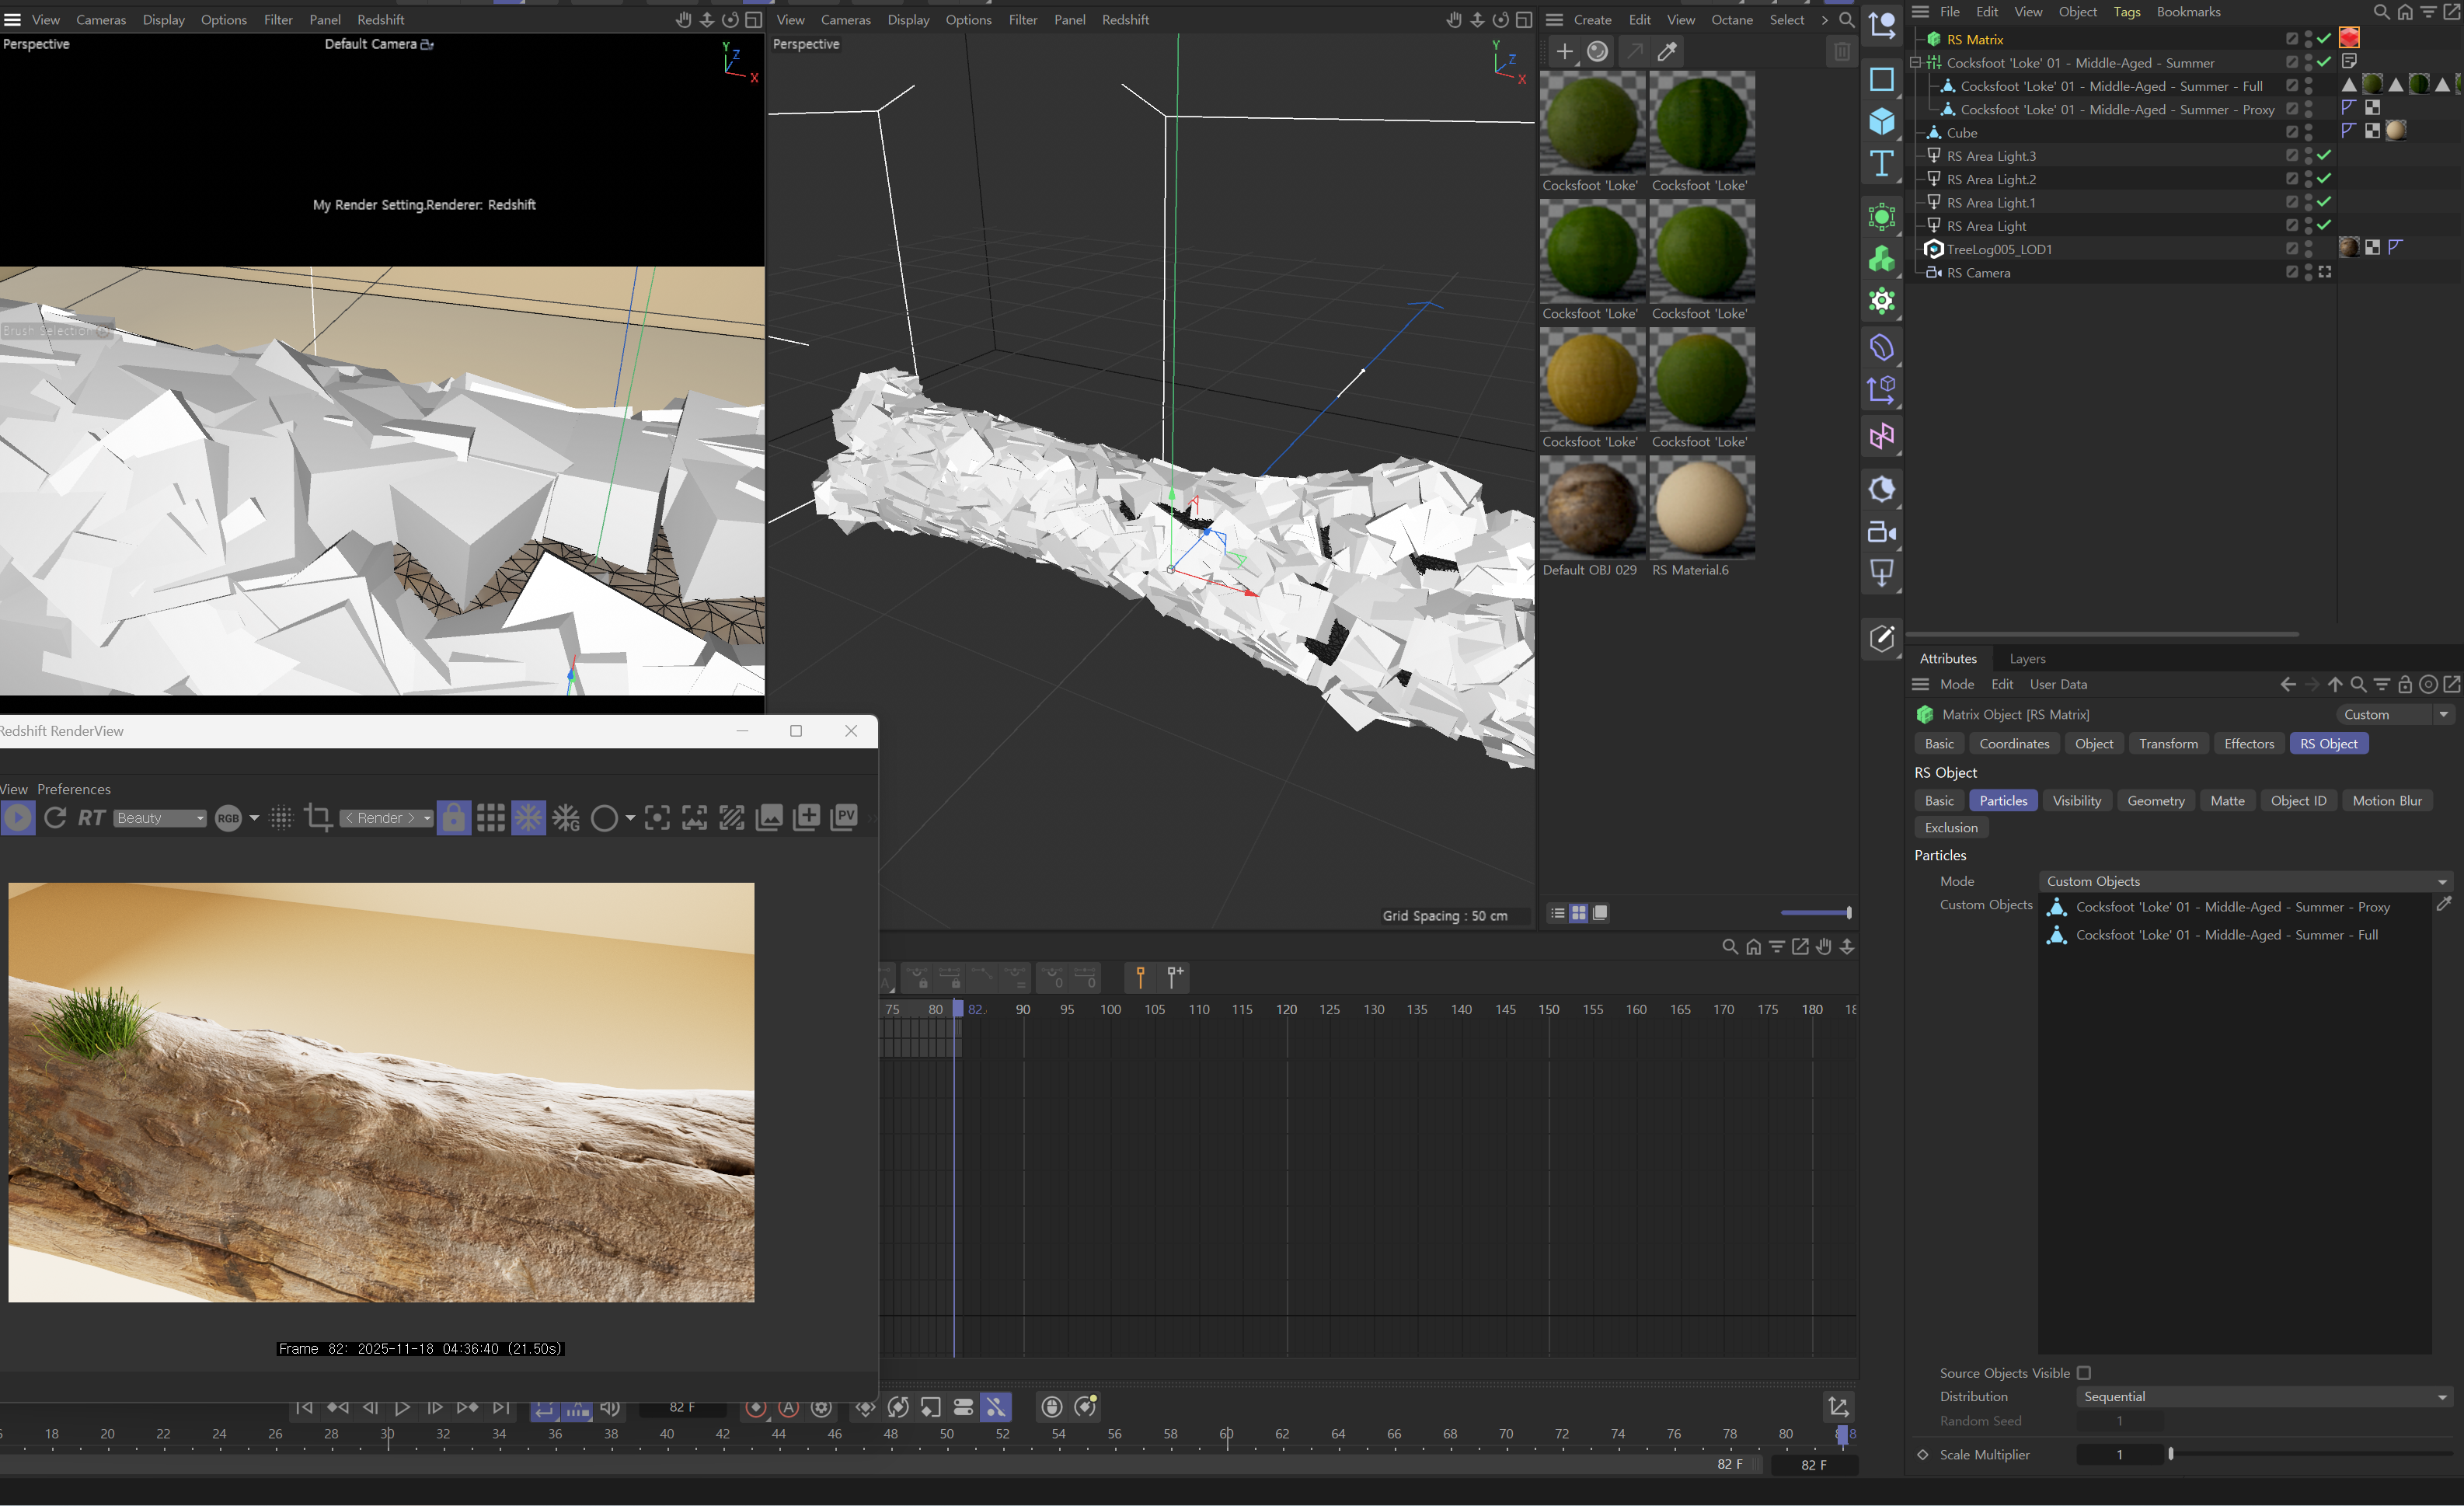Enable the Source Objects Visible checkbox
The image size is (2464, 1506).
pyautogui.click(x=2084, y=1373)
